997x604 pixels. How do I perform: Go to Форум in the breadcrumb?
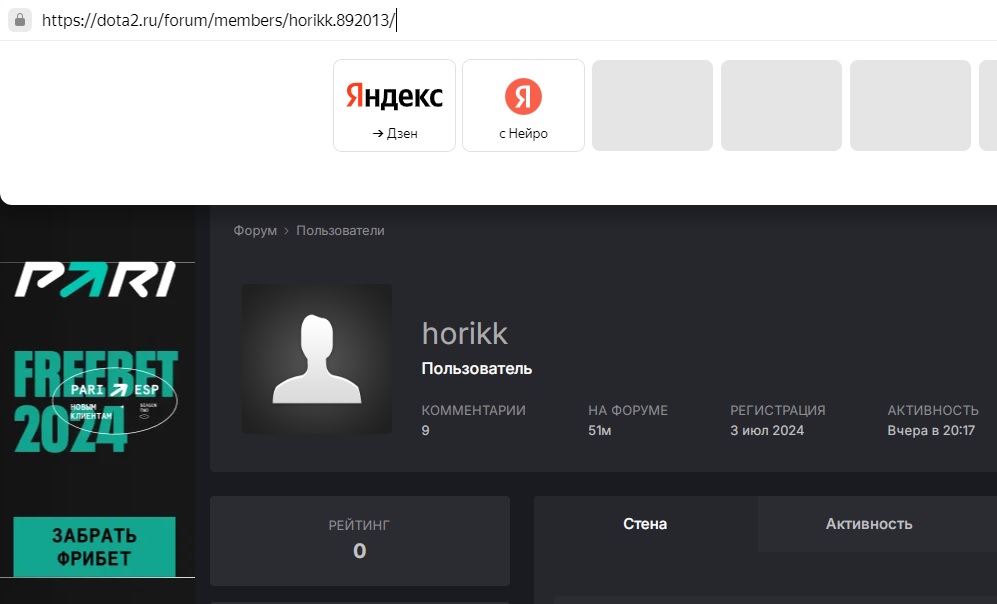tap(255, 231)
